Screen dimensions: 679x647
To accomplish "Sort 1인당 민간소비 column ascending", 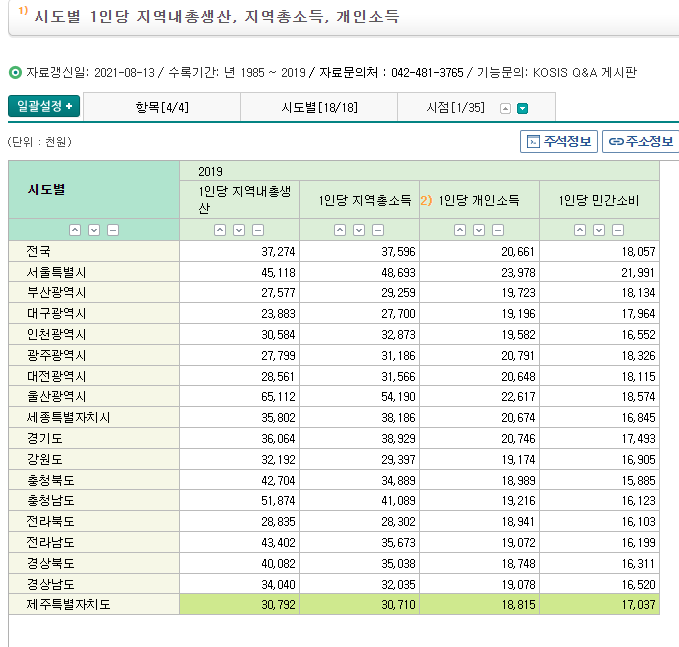I will pyautogui.click(x=580, y=230).
